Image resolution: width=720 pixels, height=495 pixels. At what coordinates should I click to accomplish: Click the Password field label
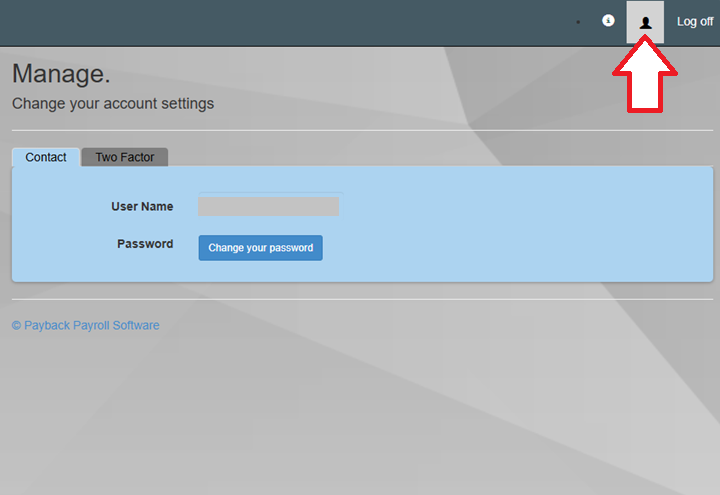pyautogui.click(x=145, y=244)
